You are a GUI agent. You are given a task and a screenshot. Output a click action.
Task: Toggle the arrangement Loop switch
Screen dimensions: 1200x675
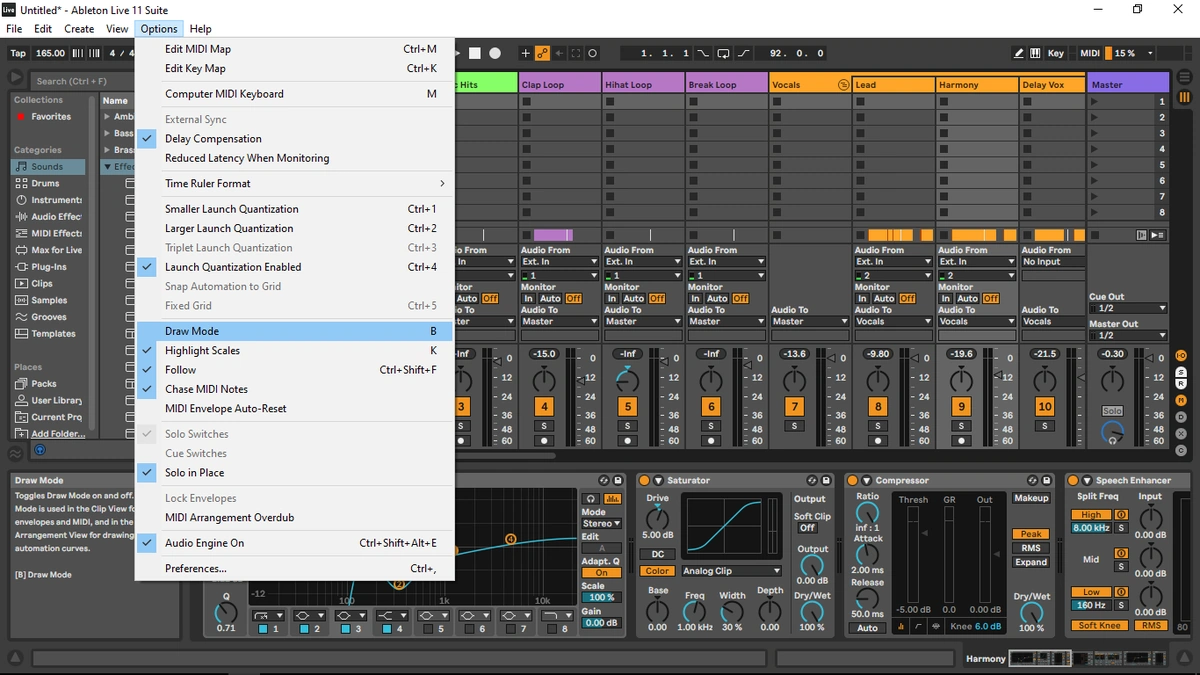[x=723, y=53]
